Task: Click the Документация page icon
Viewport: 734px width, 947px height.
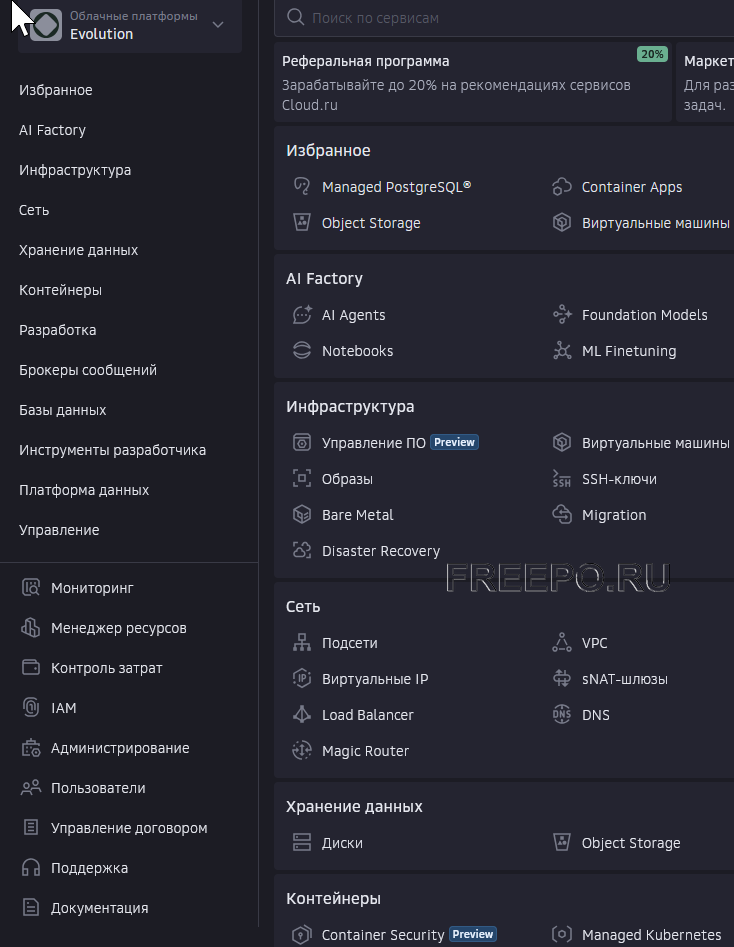Action: 31,908
